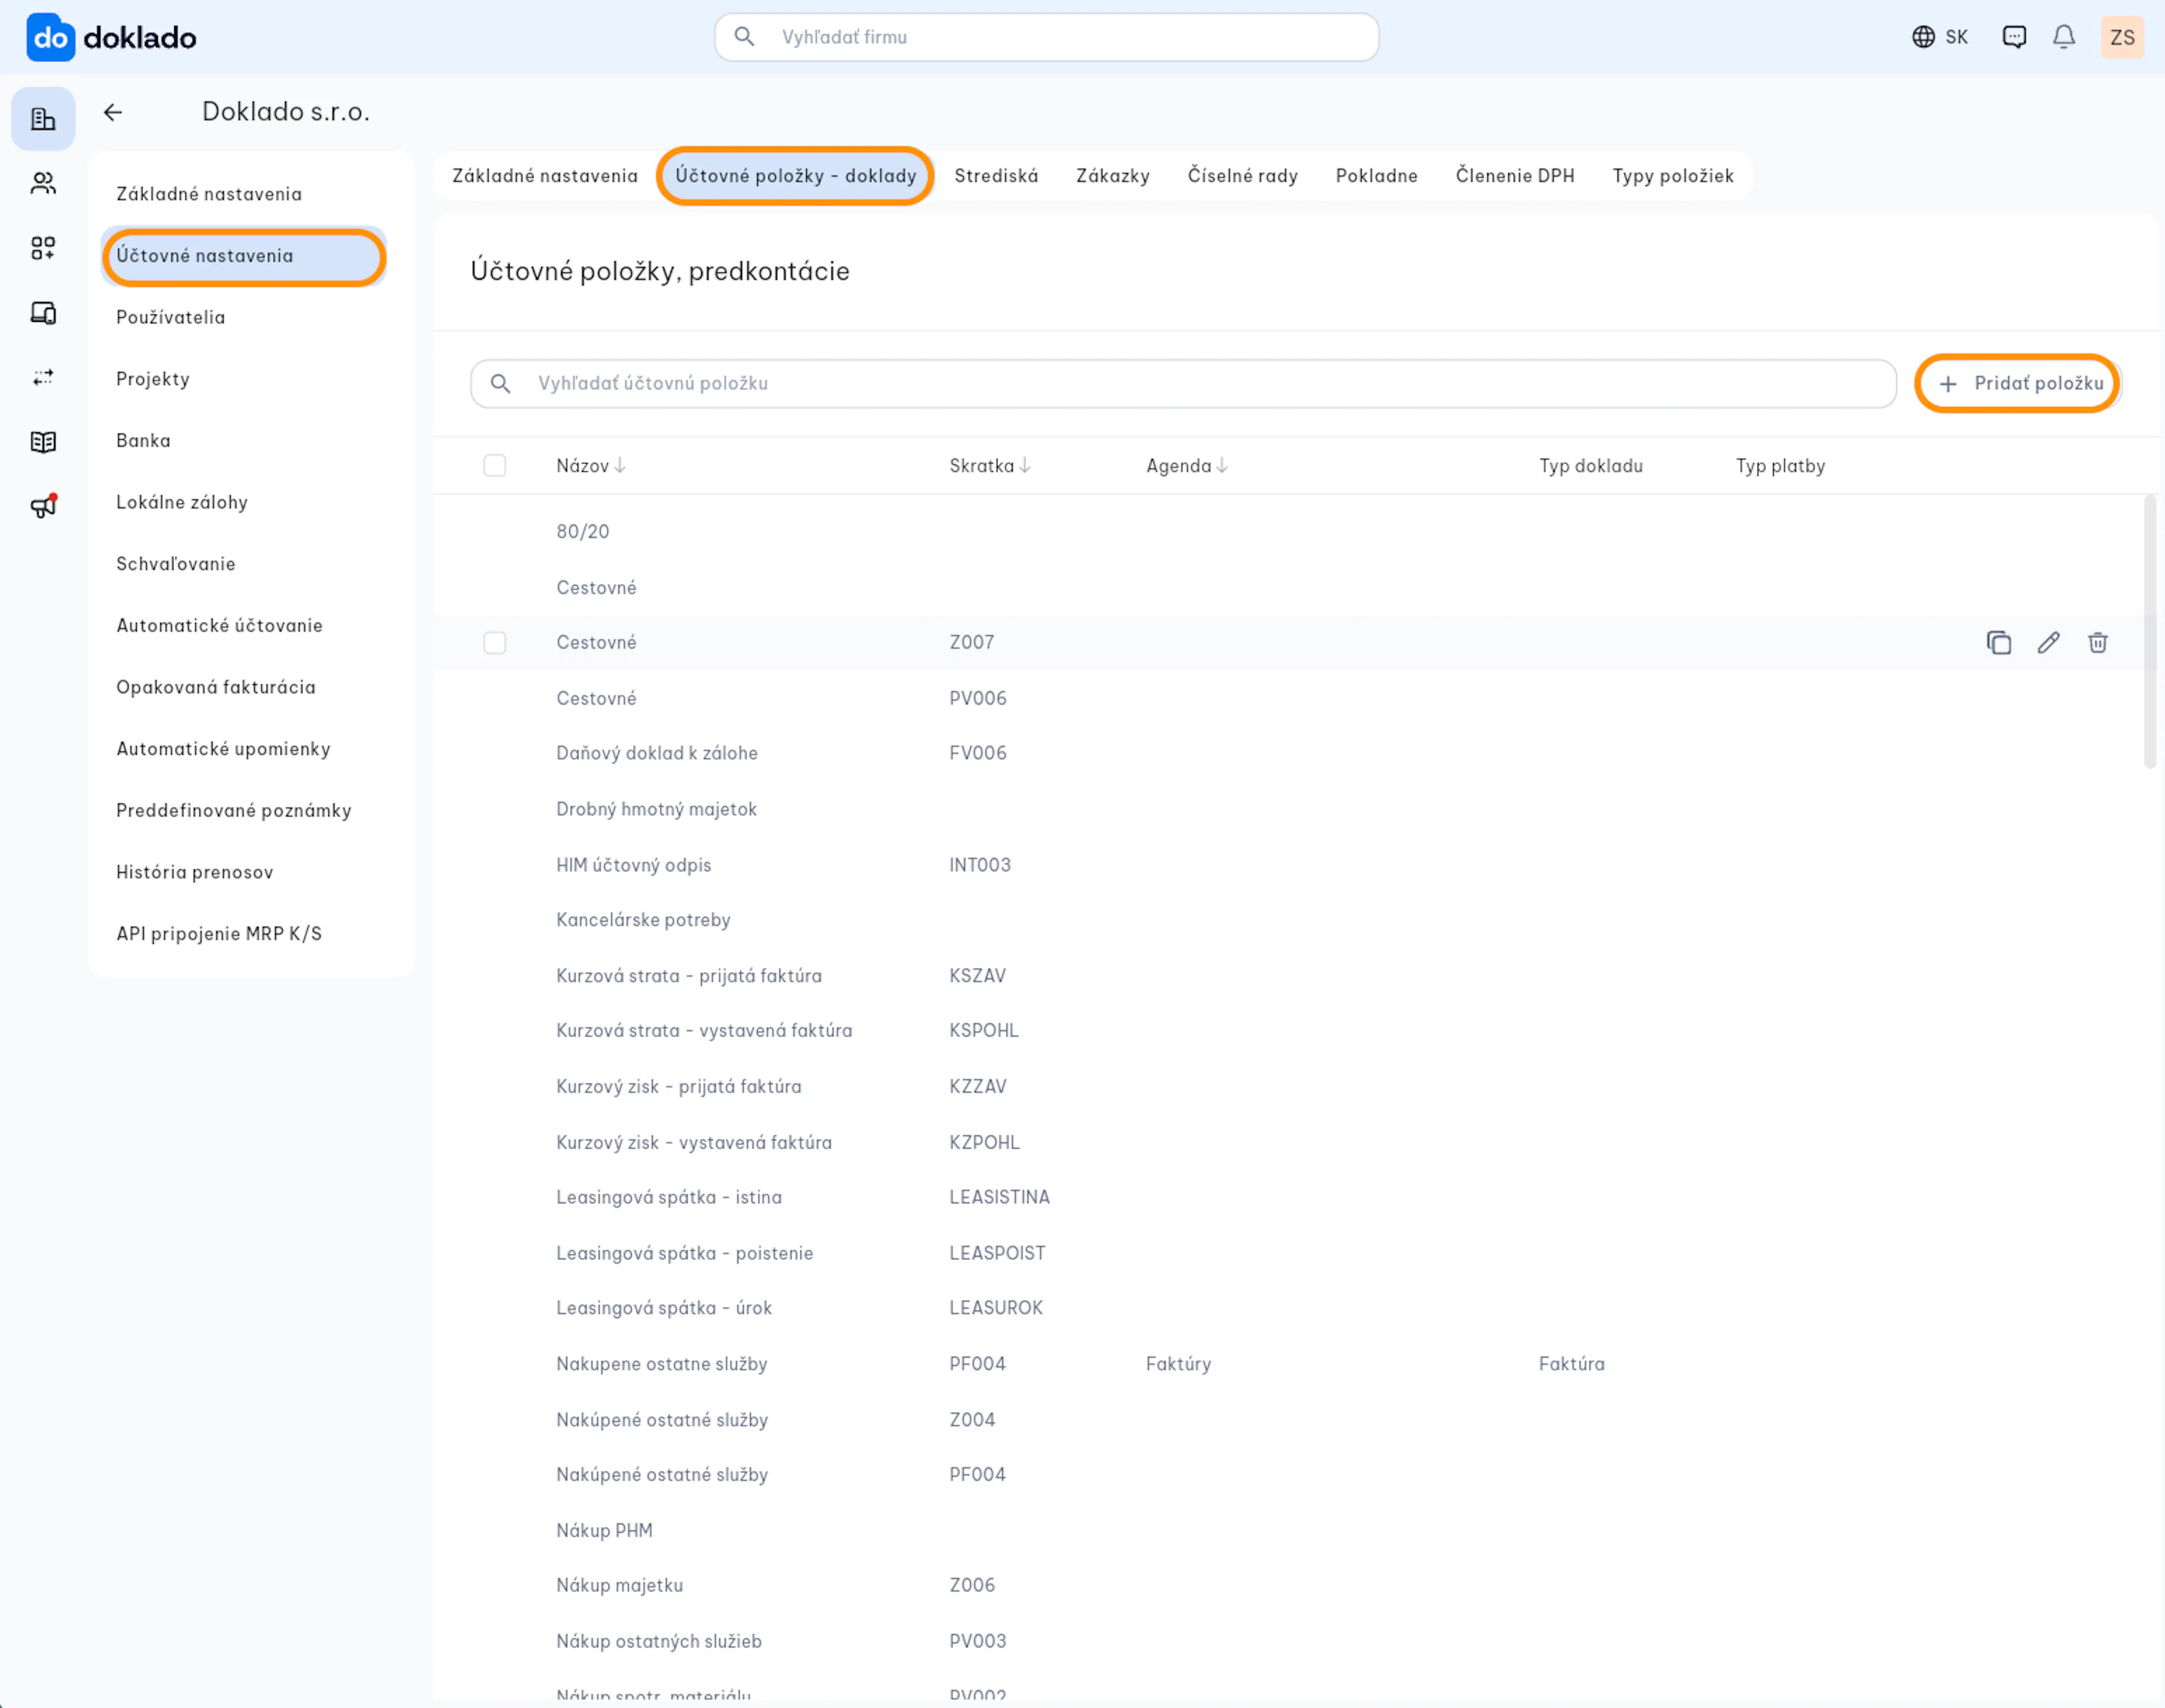Switch to Číselné rady tab

[x=1243, y=176]
